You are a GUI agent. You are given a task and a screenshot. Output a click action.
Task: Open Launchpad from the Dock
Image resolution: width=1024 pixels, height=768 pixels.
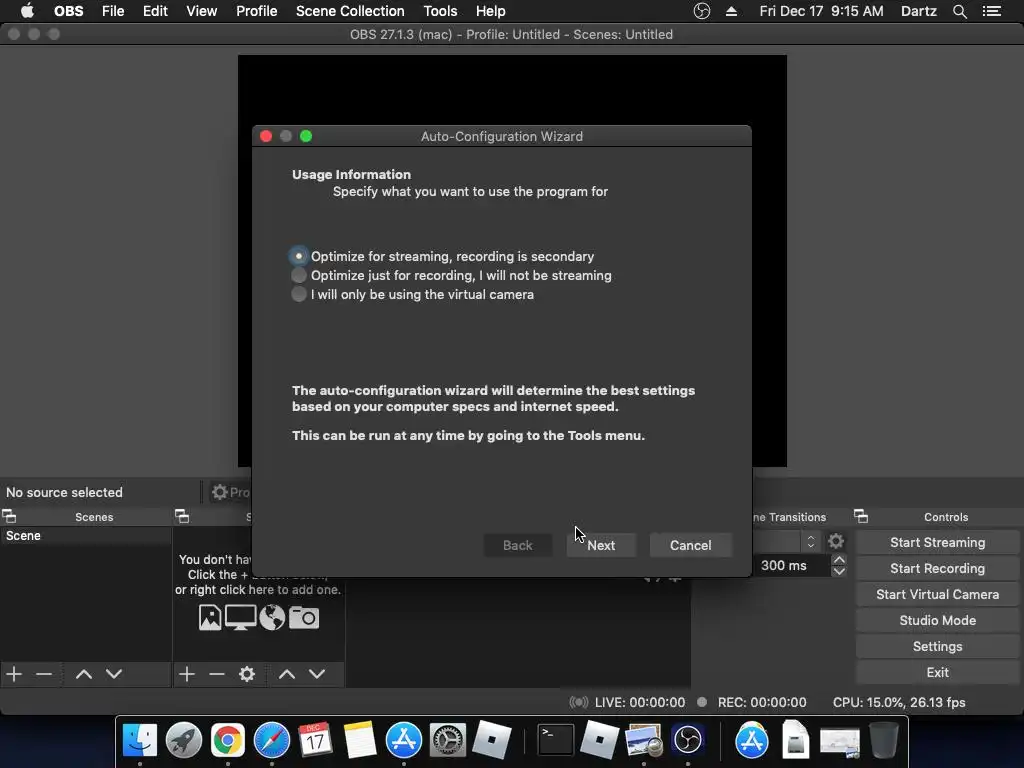184,741
